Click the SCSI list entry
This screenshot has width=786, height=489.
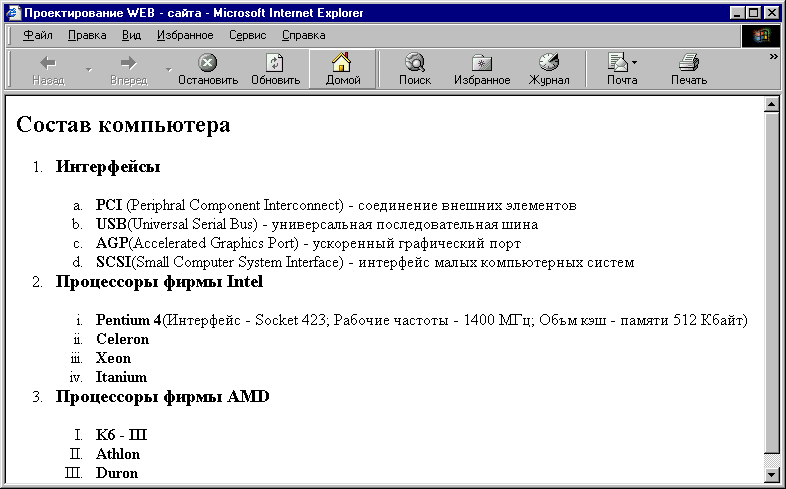coord(365,263)
